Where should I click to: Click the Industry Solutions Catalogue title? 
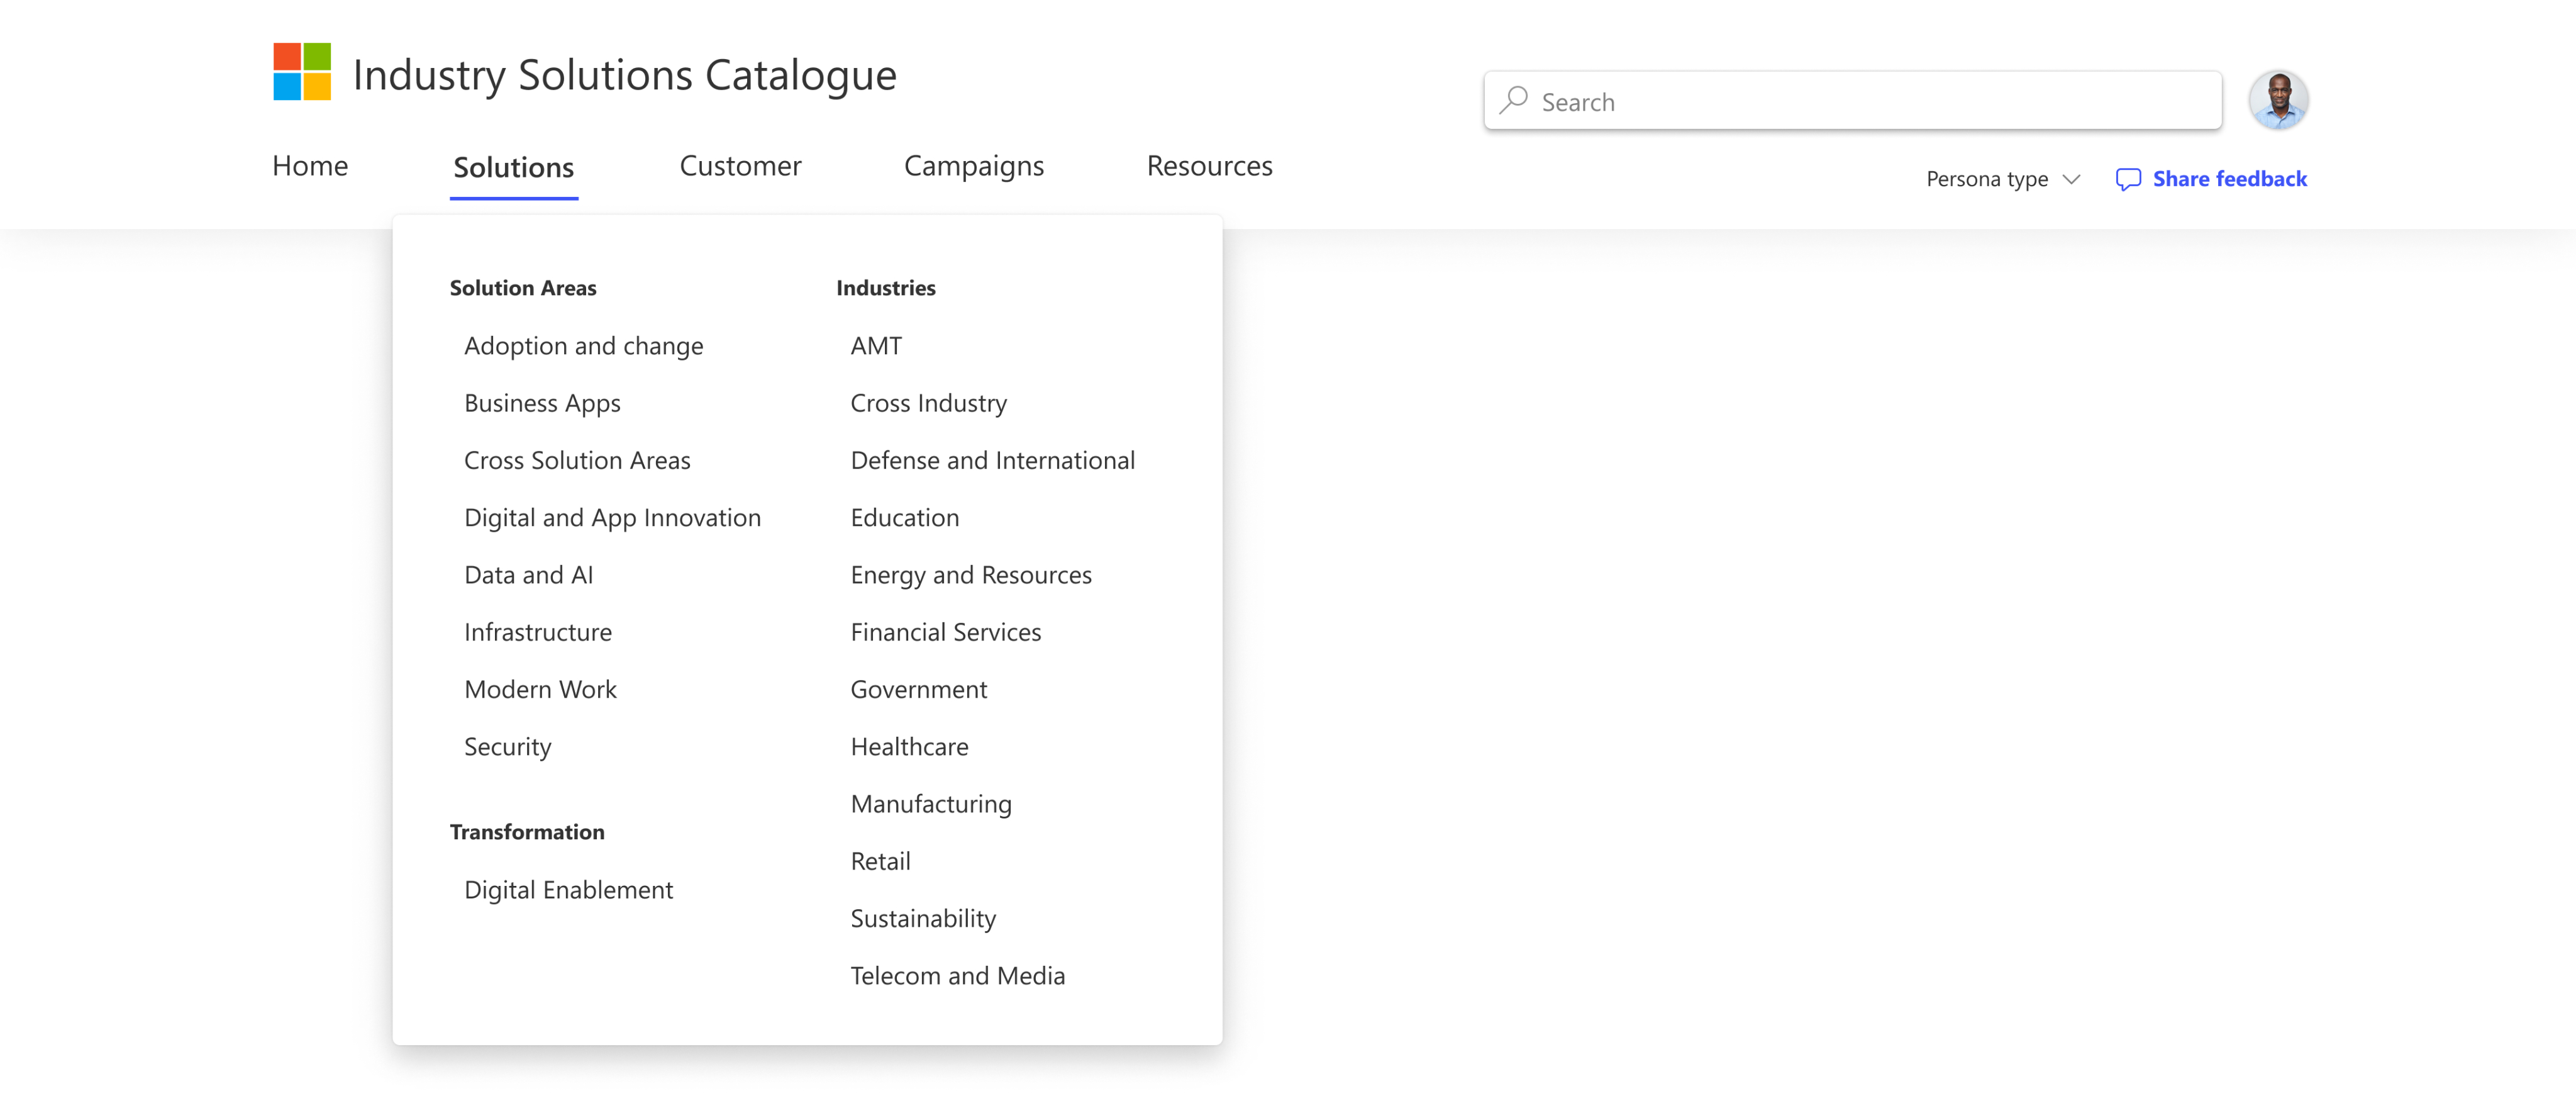[x=625, y=75]
